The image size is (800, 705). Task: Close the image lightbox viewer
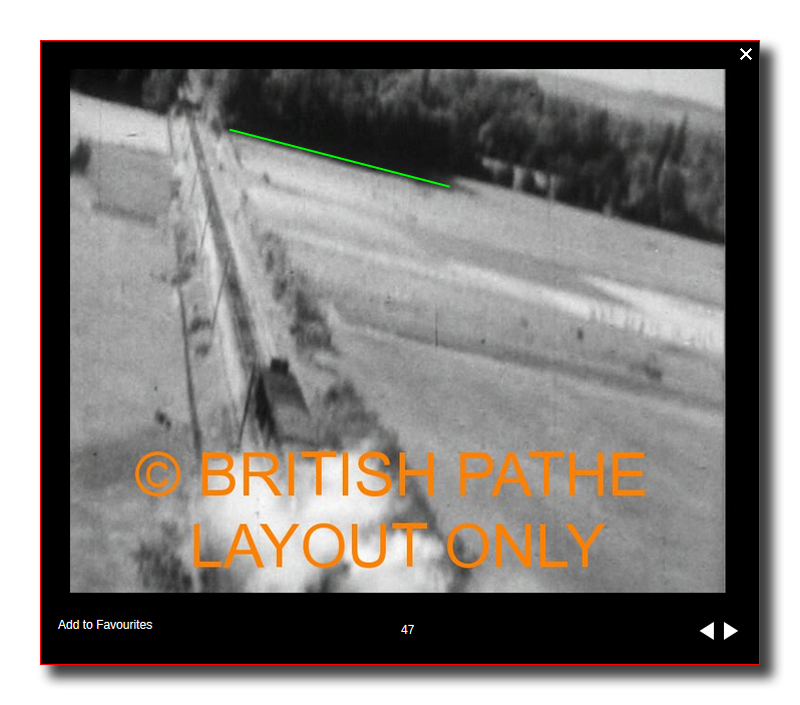click(745, 54)
